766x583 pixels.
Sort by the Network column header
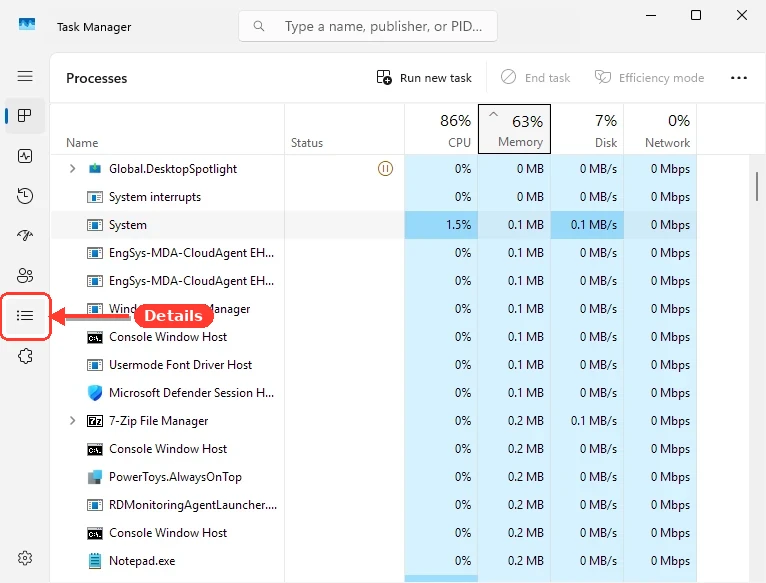coord(660,129)
